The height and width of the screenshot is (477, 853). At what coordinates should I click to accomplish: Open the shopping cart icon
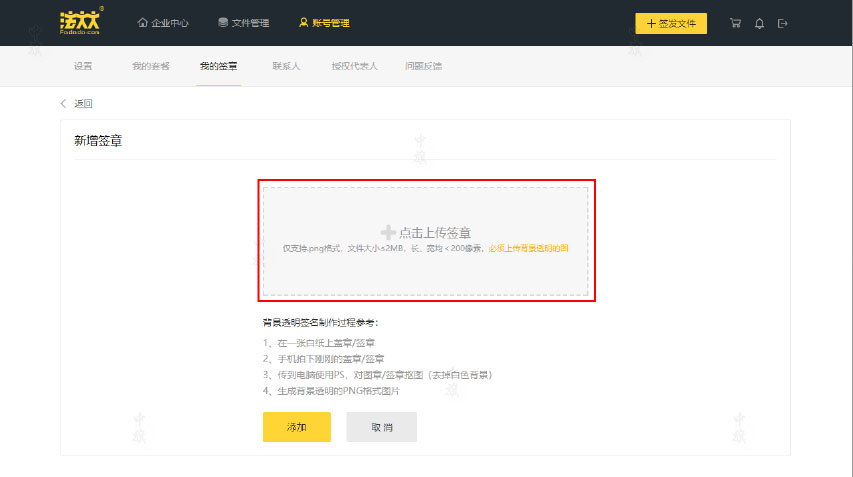pos(736,23)
